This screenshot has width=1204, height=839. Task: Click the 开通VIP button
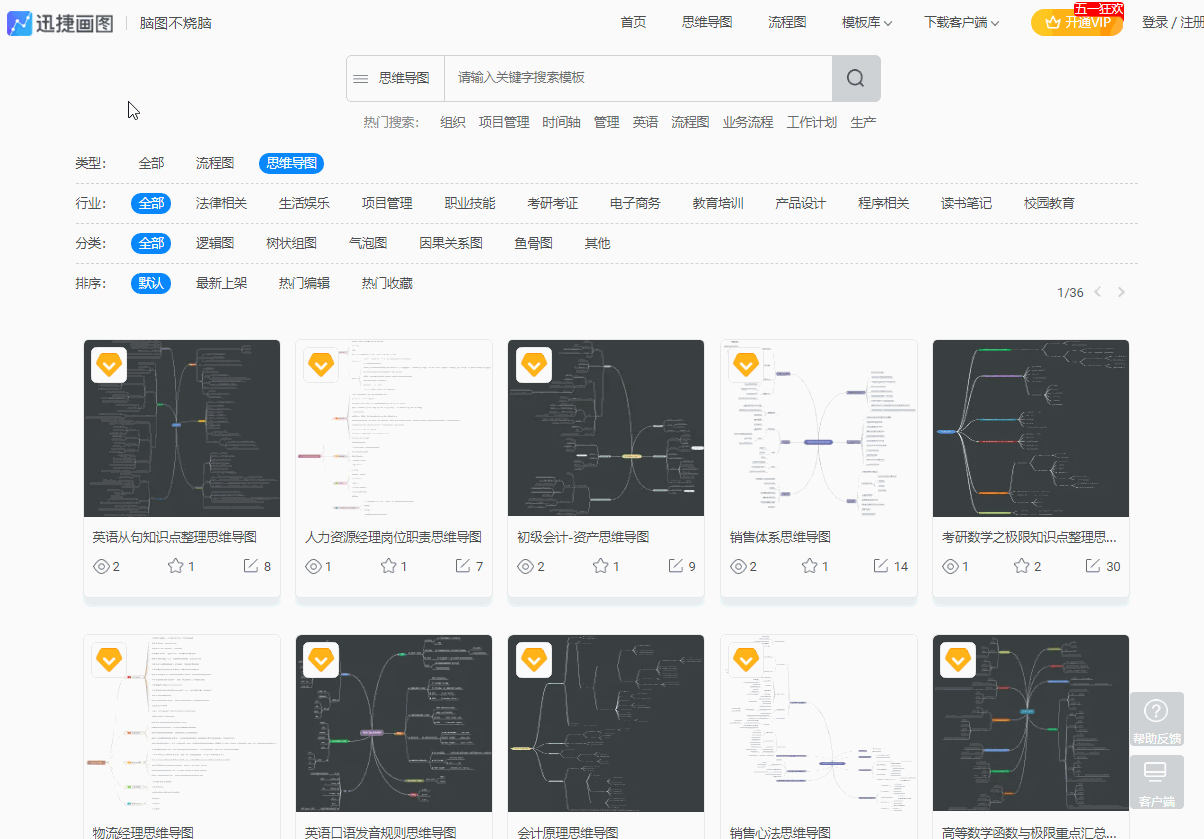pyautogui.click(x=1077, y=21)
